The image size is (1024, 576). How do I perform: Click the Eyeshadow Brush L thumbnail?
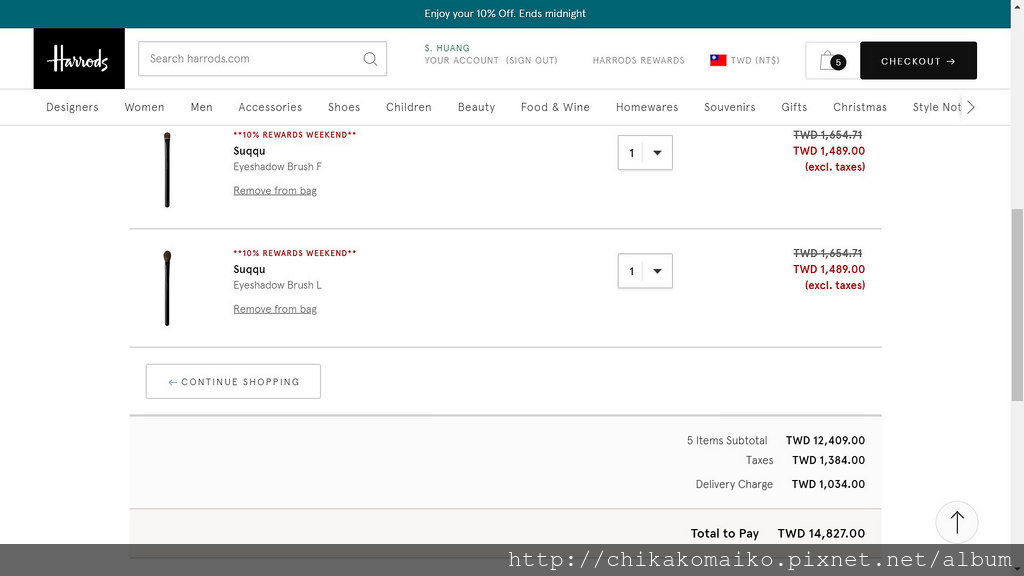click(x=167, y=288)
